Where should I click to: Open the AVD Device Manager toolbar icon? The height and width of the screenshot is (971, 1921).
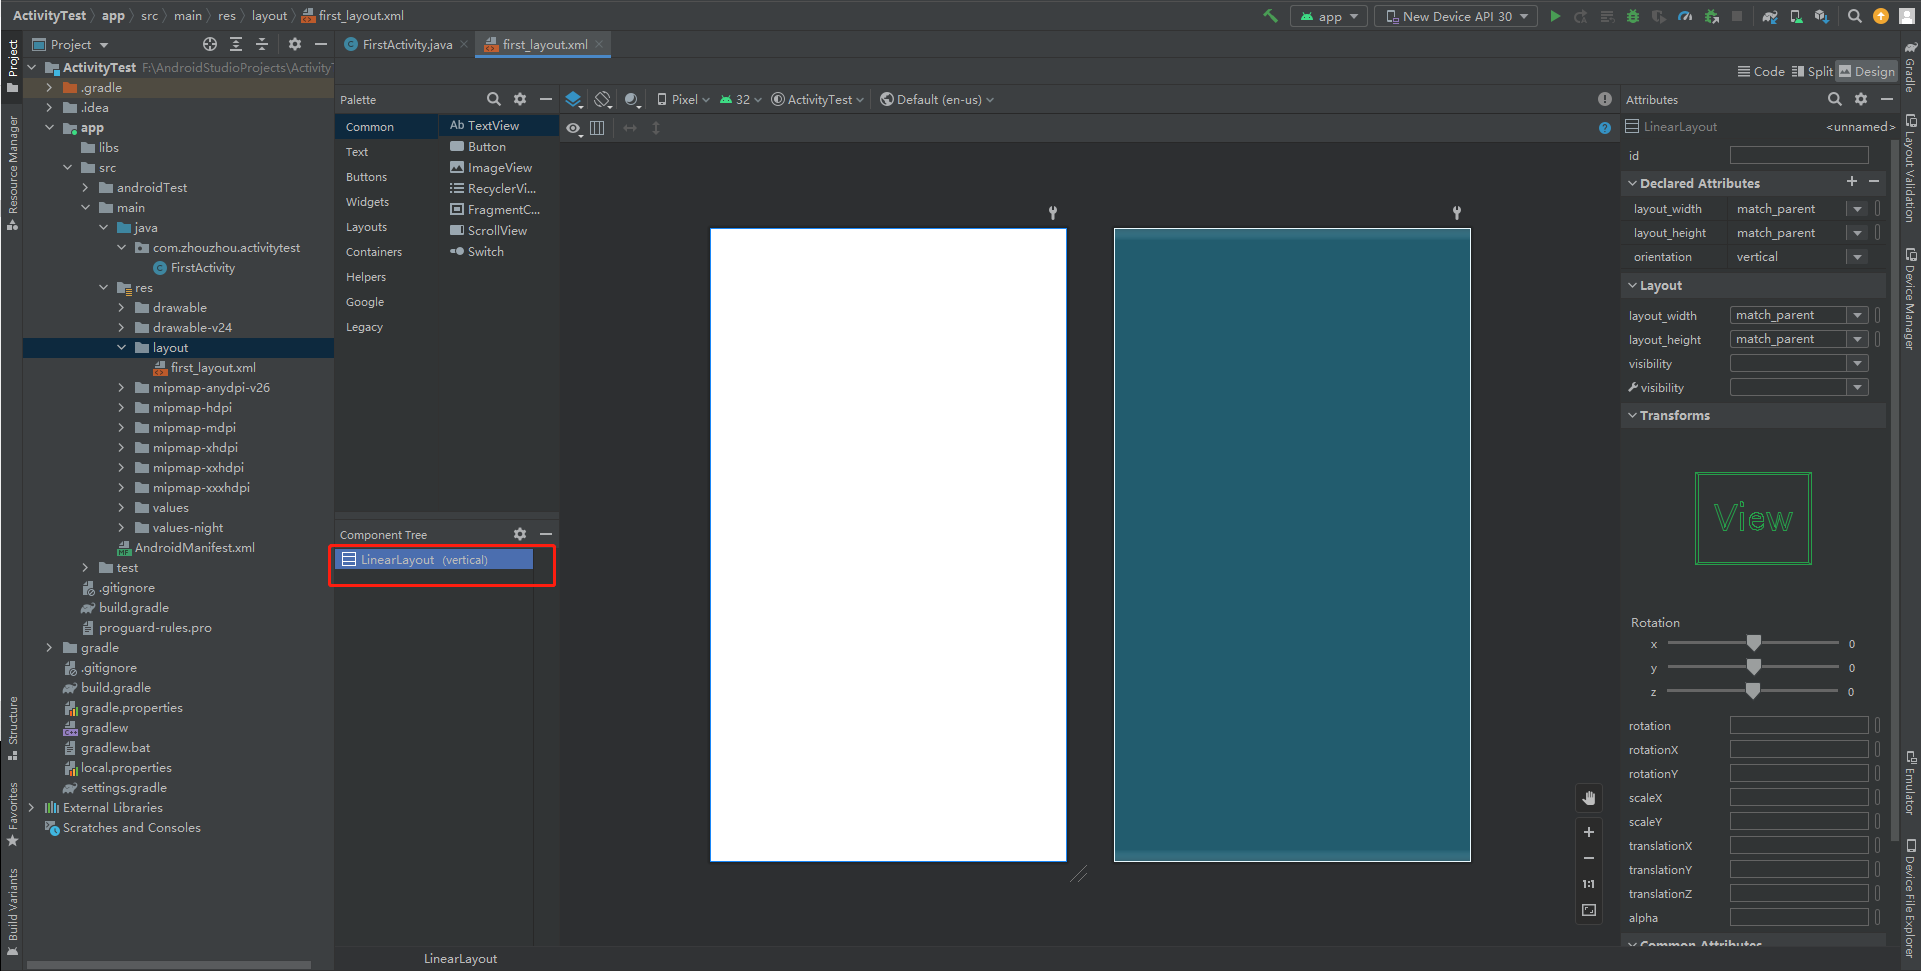[1796, 16]
